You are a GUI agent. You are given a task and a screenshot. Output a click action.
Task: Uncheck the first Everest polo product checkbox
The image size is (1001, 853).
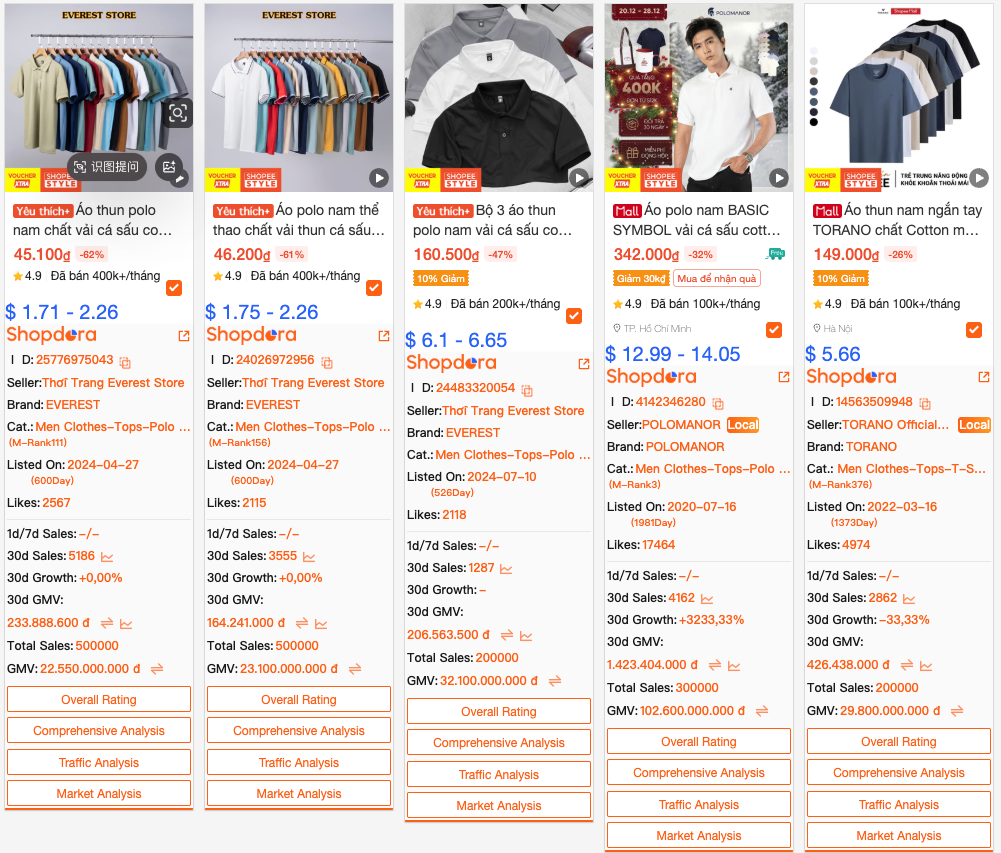tap(174, 288)
